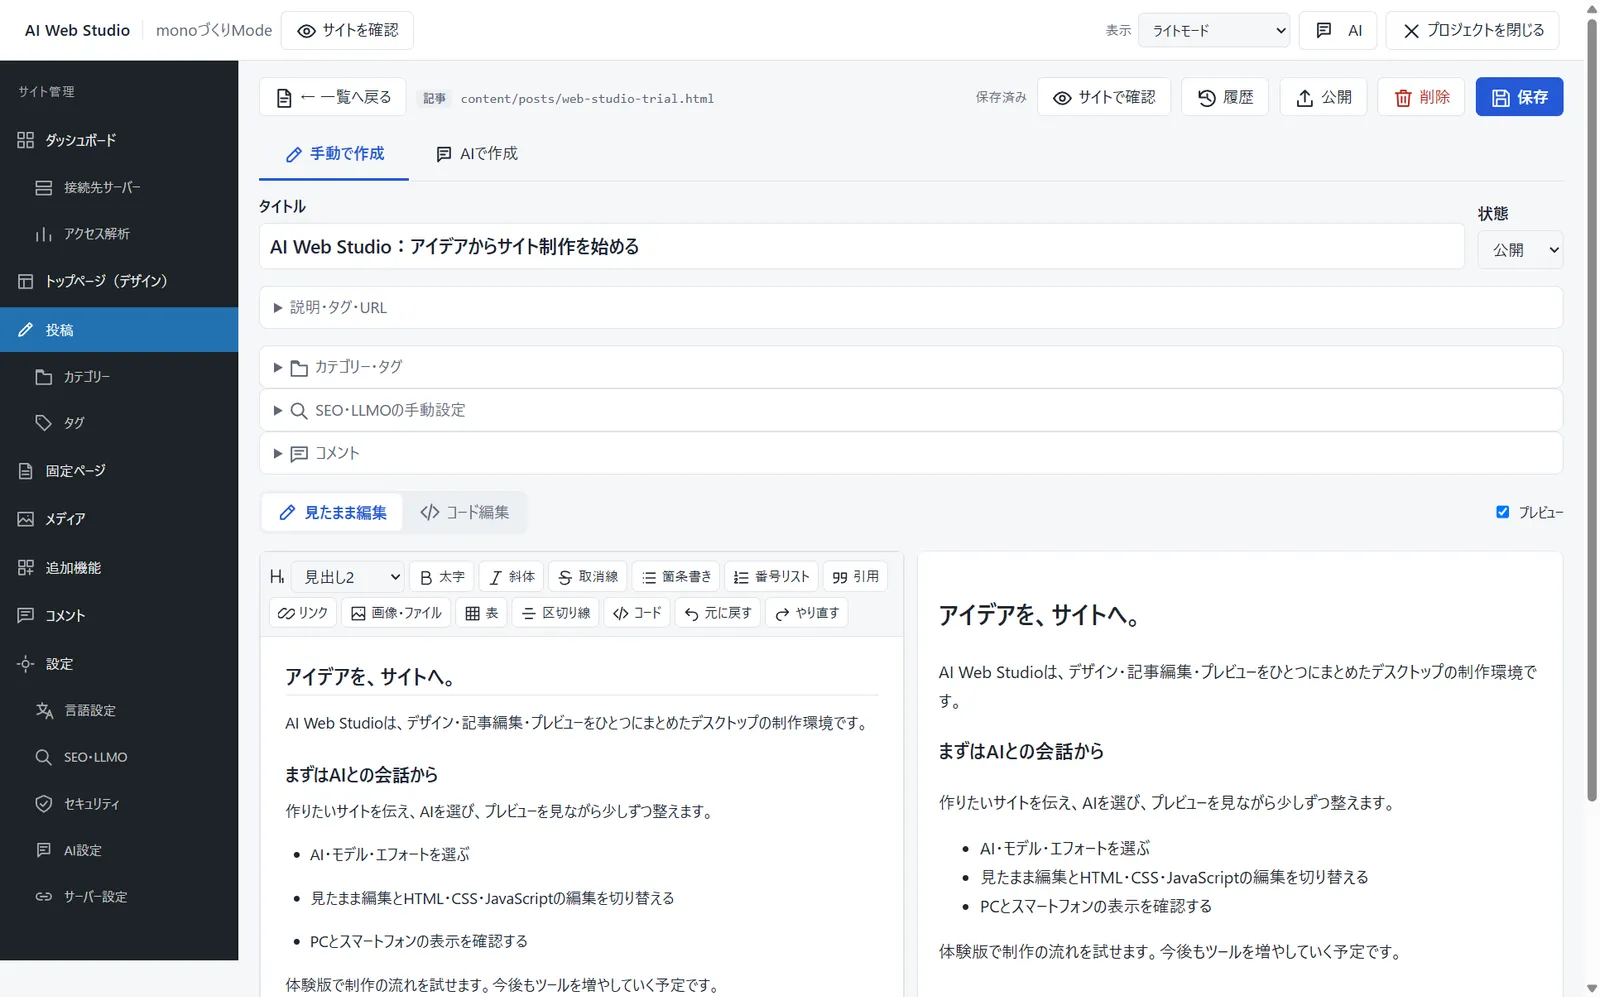Insert a 区切り線 horizontal rule
1600x997 pixels.
click(556, 613)
